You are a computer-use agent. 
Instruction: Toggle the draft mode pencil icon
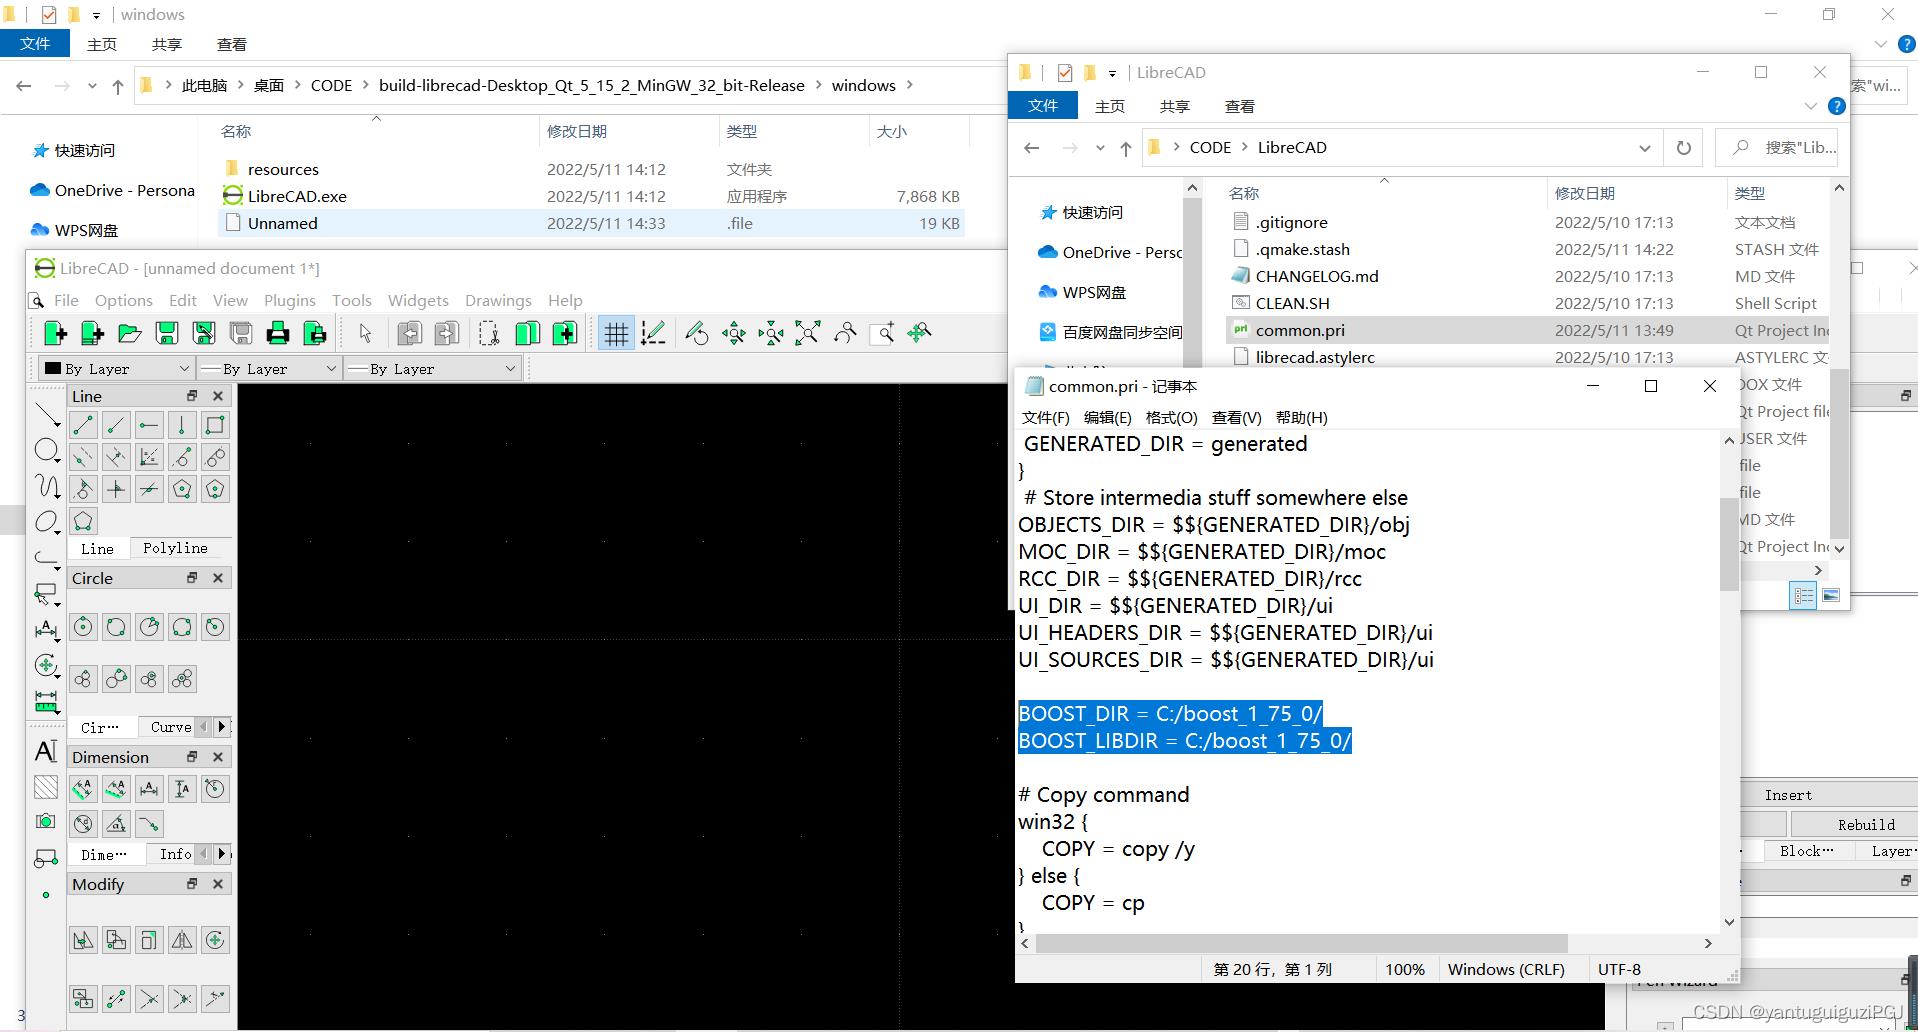click(x=653, y=333)
